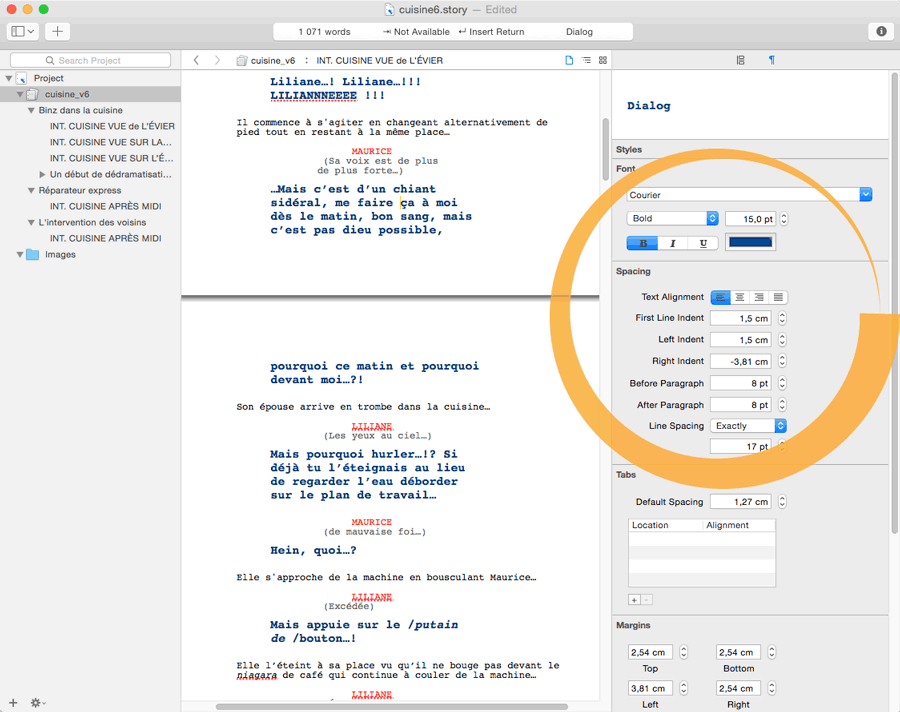Screen dimensions: 900x712
Task: Collapse L'intervention des voisins section
Action: 31,222
